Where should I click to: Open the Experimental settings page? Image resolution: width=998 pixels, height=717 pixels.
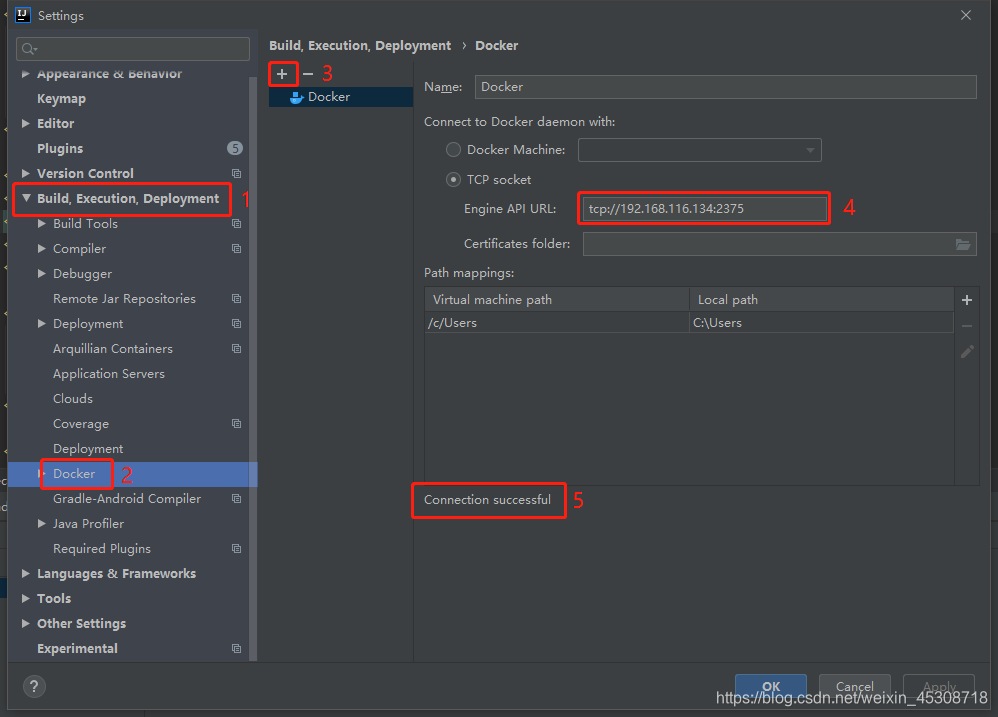[x=77, y=649]
